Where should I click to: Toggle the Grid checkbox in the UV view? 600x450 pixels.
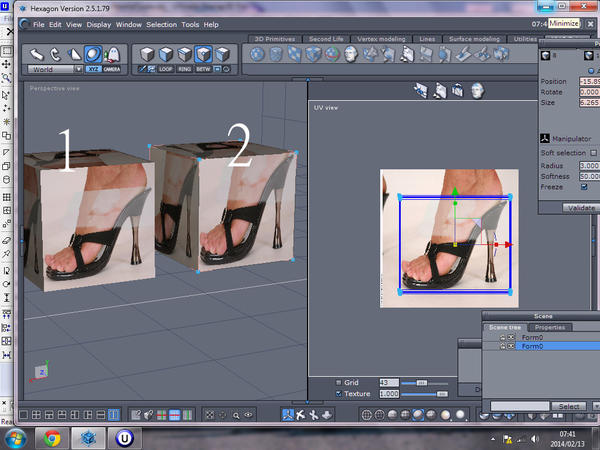point(338,382)
